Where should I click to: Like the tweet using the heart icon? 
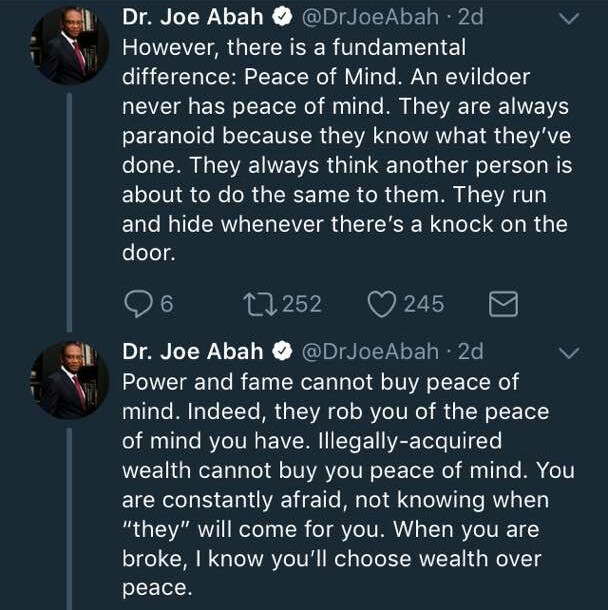[x=381, y=304]
